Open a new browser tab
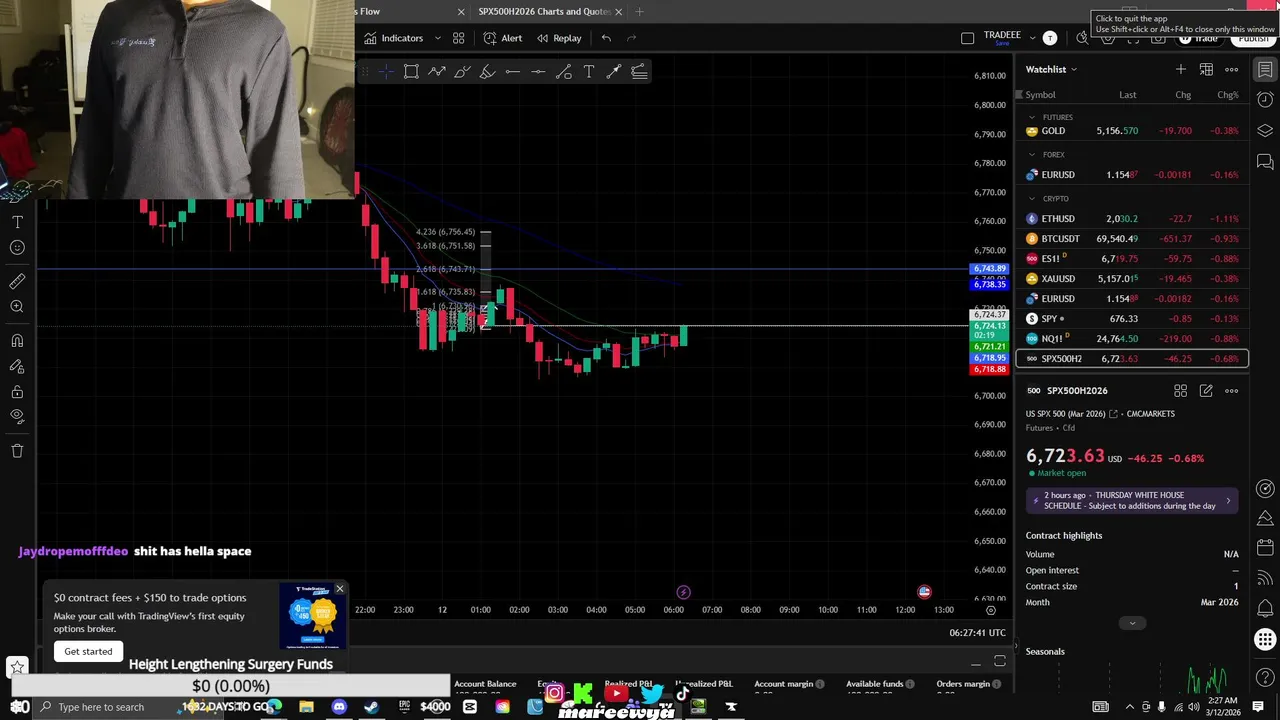 639,12
